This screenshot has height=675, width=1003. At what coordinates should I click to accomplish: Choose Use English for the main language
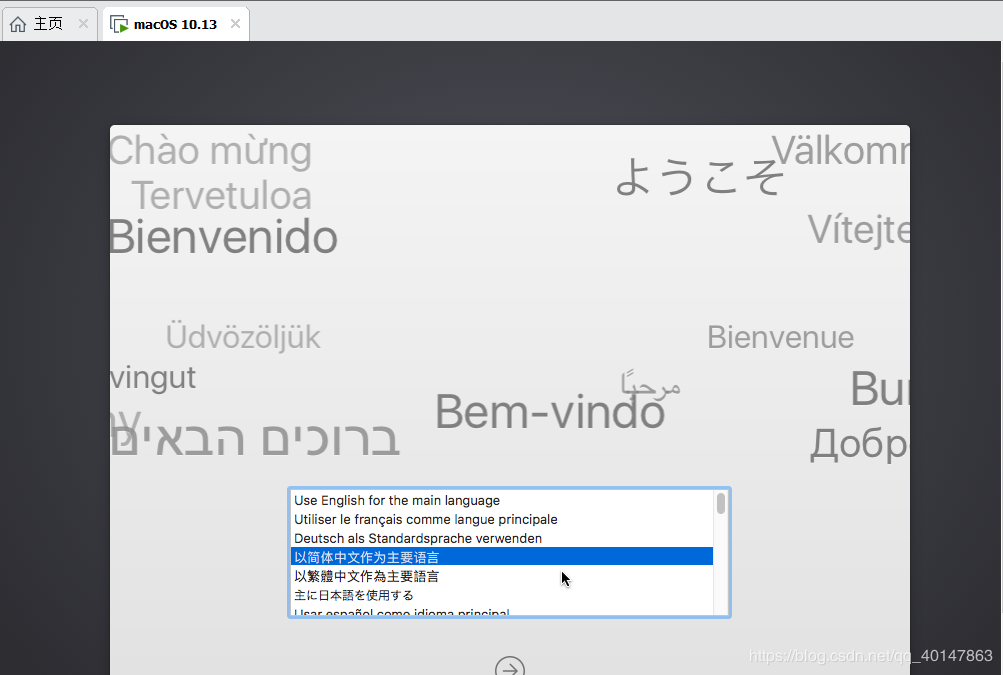click(x=397, y=500)
